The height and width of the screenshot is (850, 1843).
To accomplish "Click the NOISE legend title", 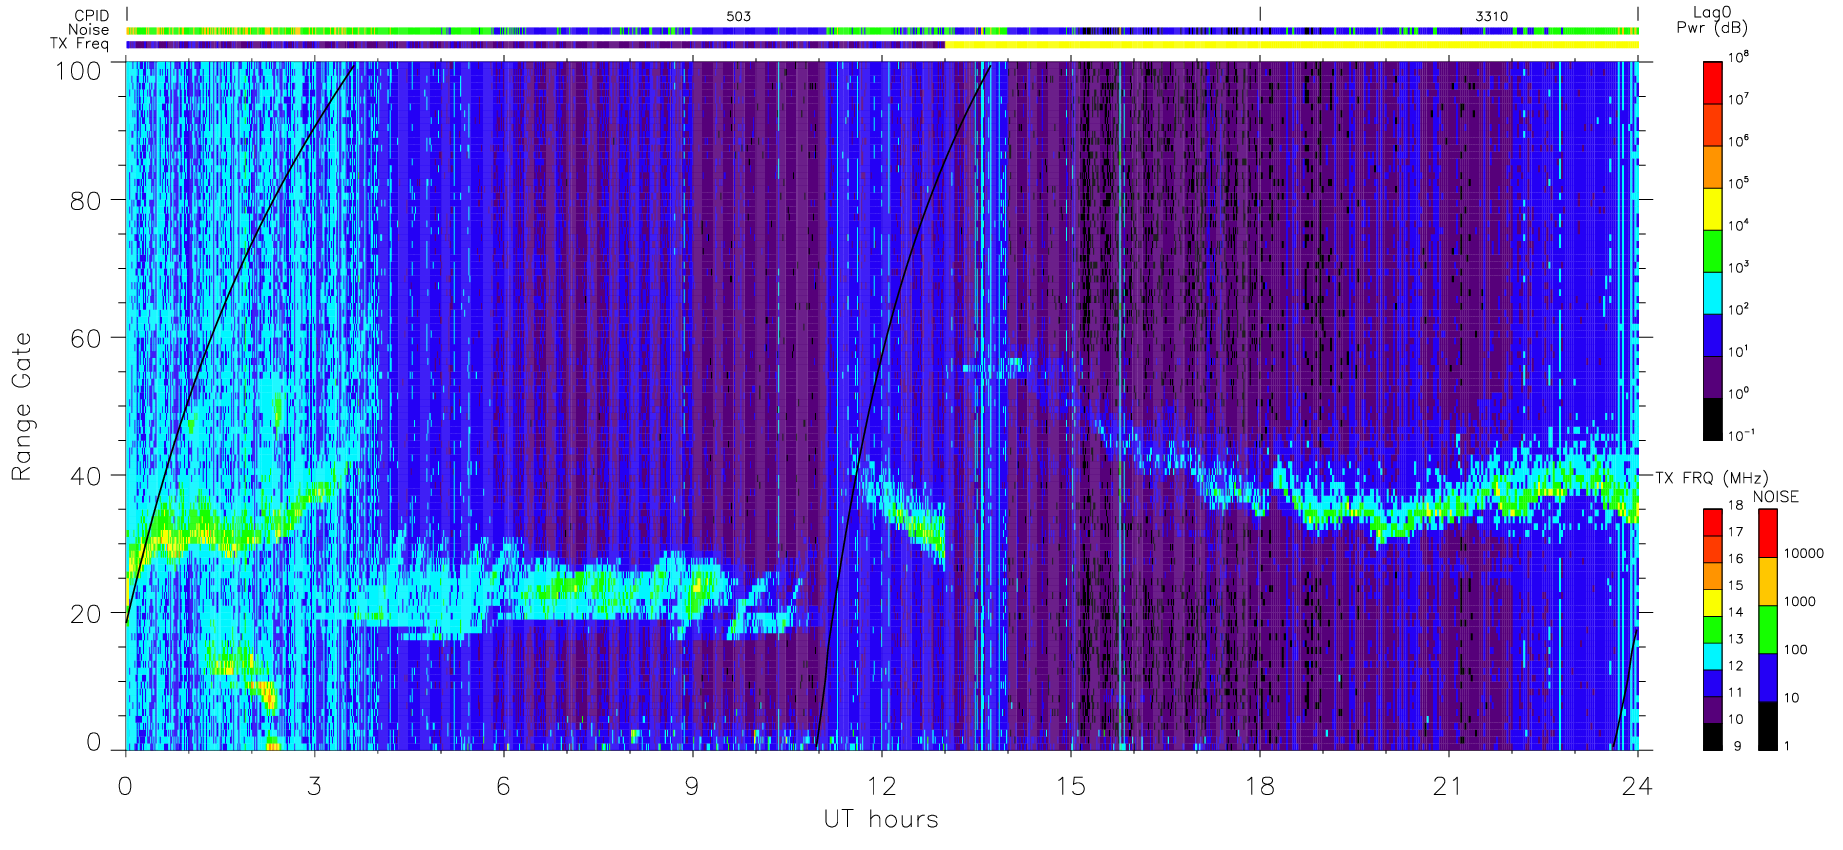I will (x=1775, y=497).
